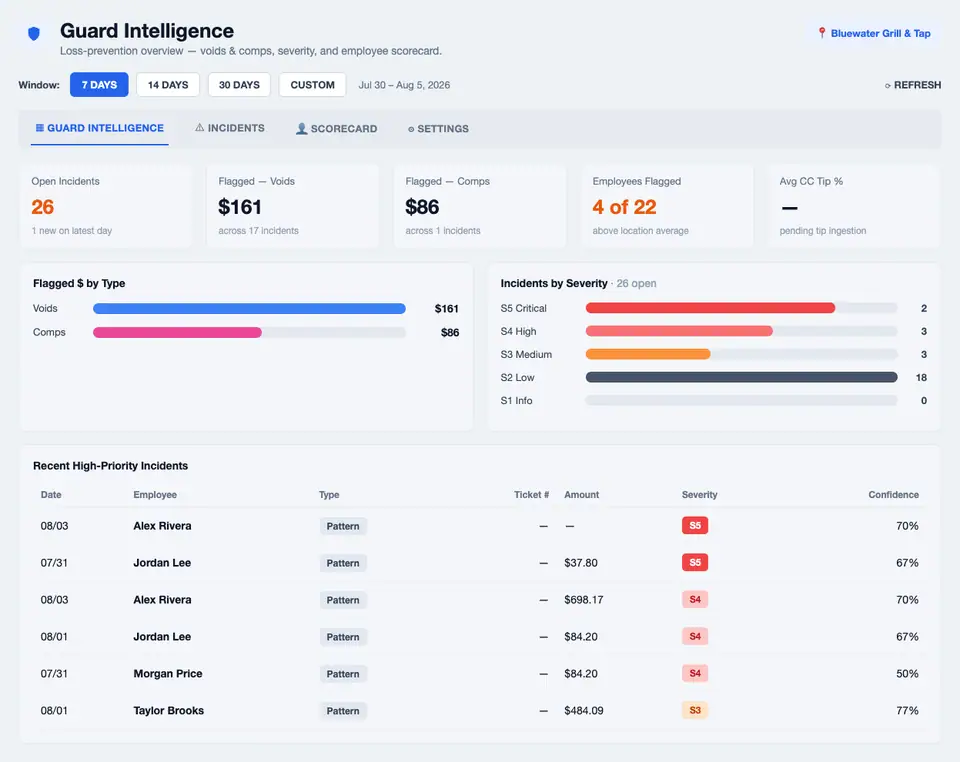The height and width of the screenshot is (762, 960).
Task: Click the Confidence column header
Action: click(x=893, y=495)
